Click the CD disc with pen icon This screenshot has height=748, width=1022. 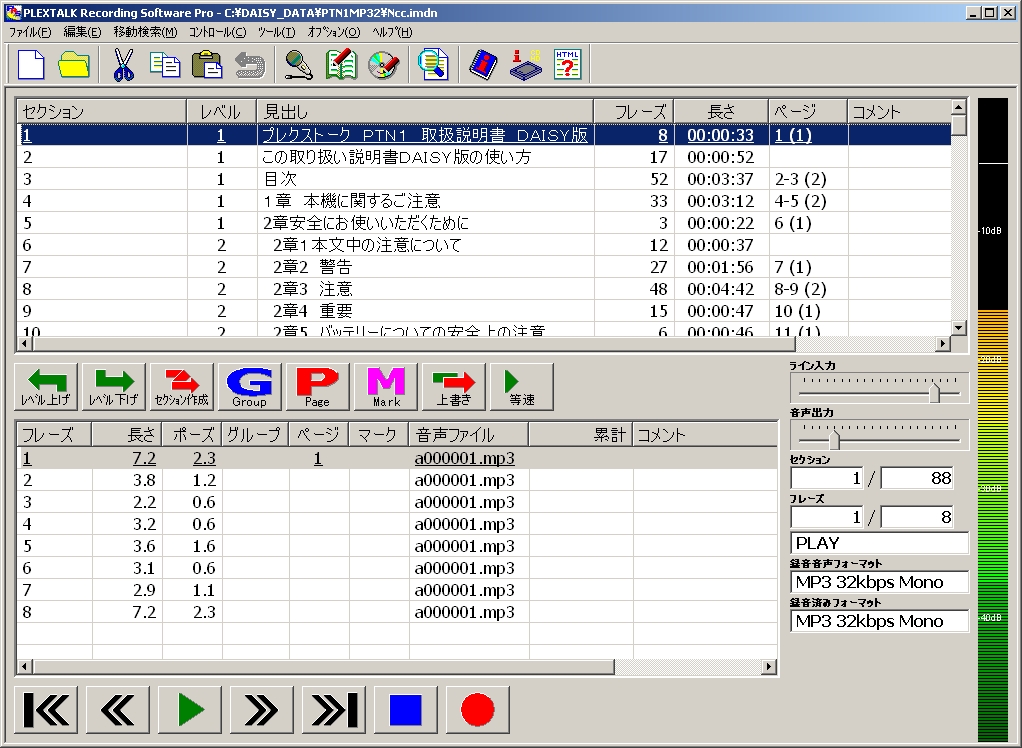click(x=383, y=65)
